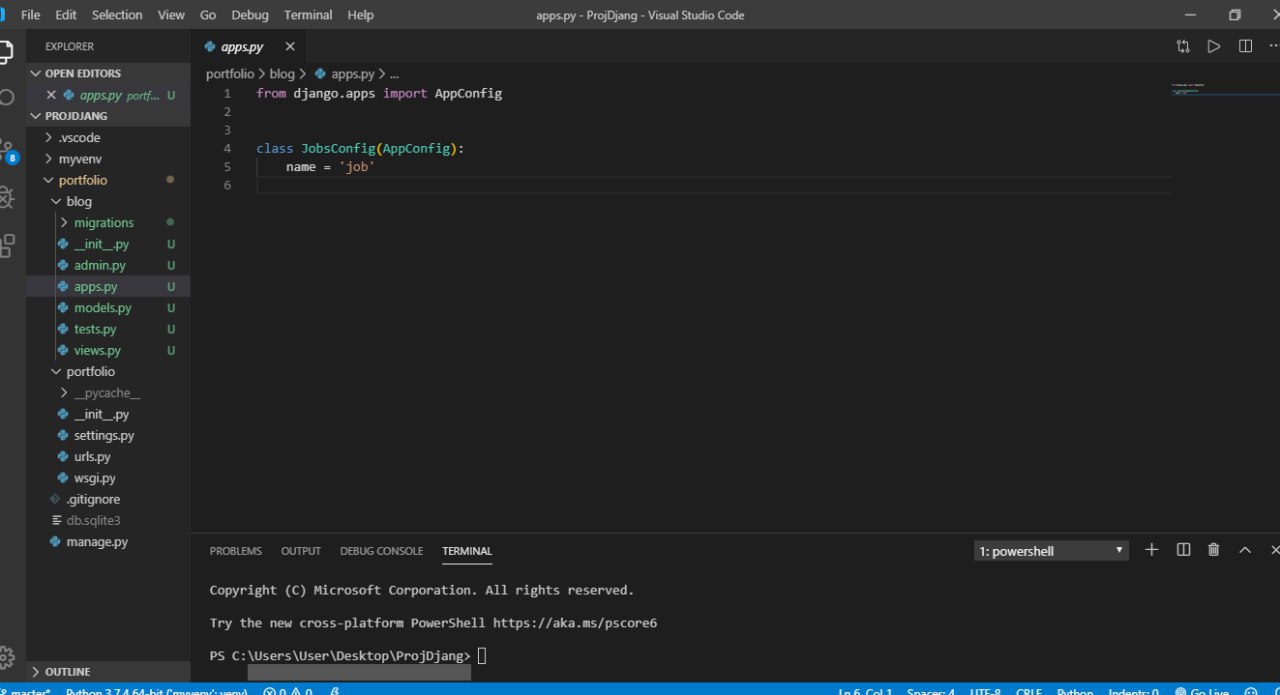Change CRLF line ending in status bar
The width and height of the screenshot is (1280, 695).
point(1029,690)
